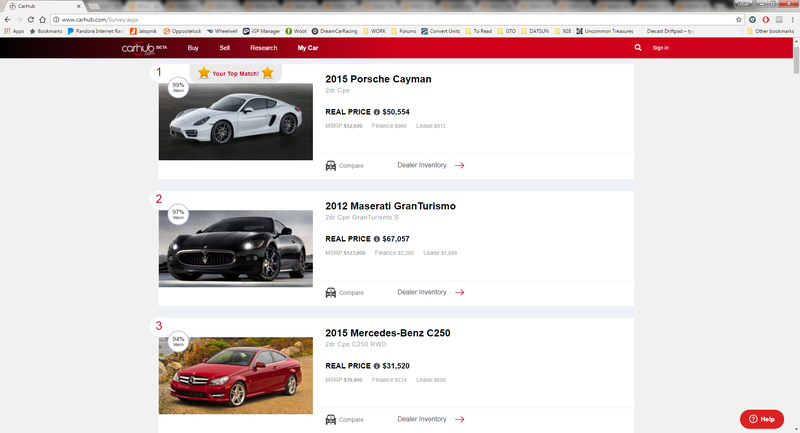The image size is (800, 433).
Task: Click the Compare car icon for Porsche Cayman
Action: pos(331,165)
